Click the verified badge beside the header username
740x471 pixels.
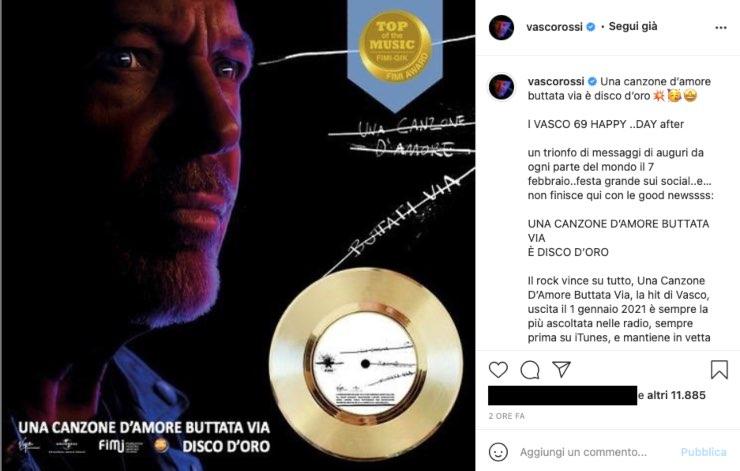(590, 27)
